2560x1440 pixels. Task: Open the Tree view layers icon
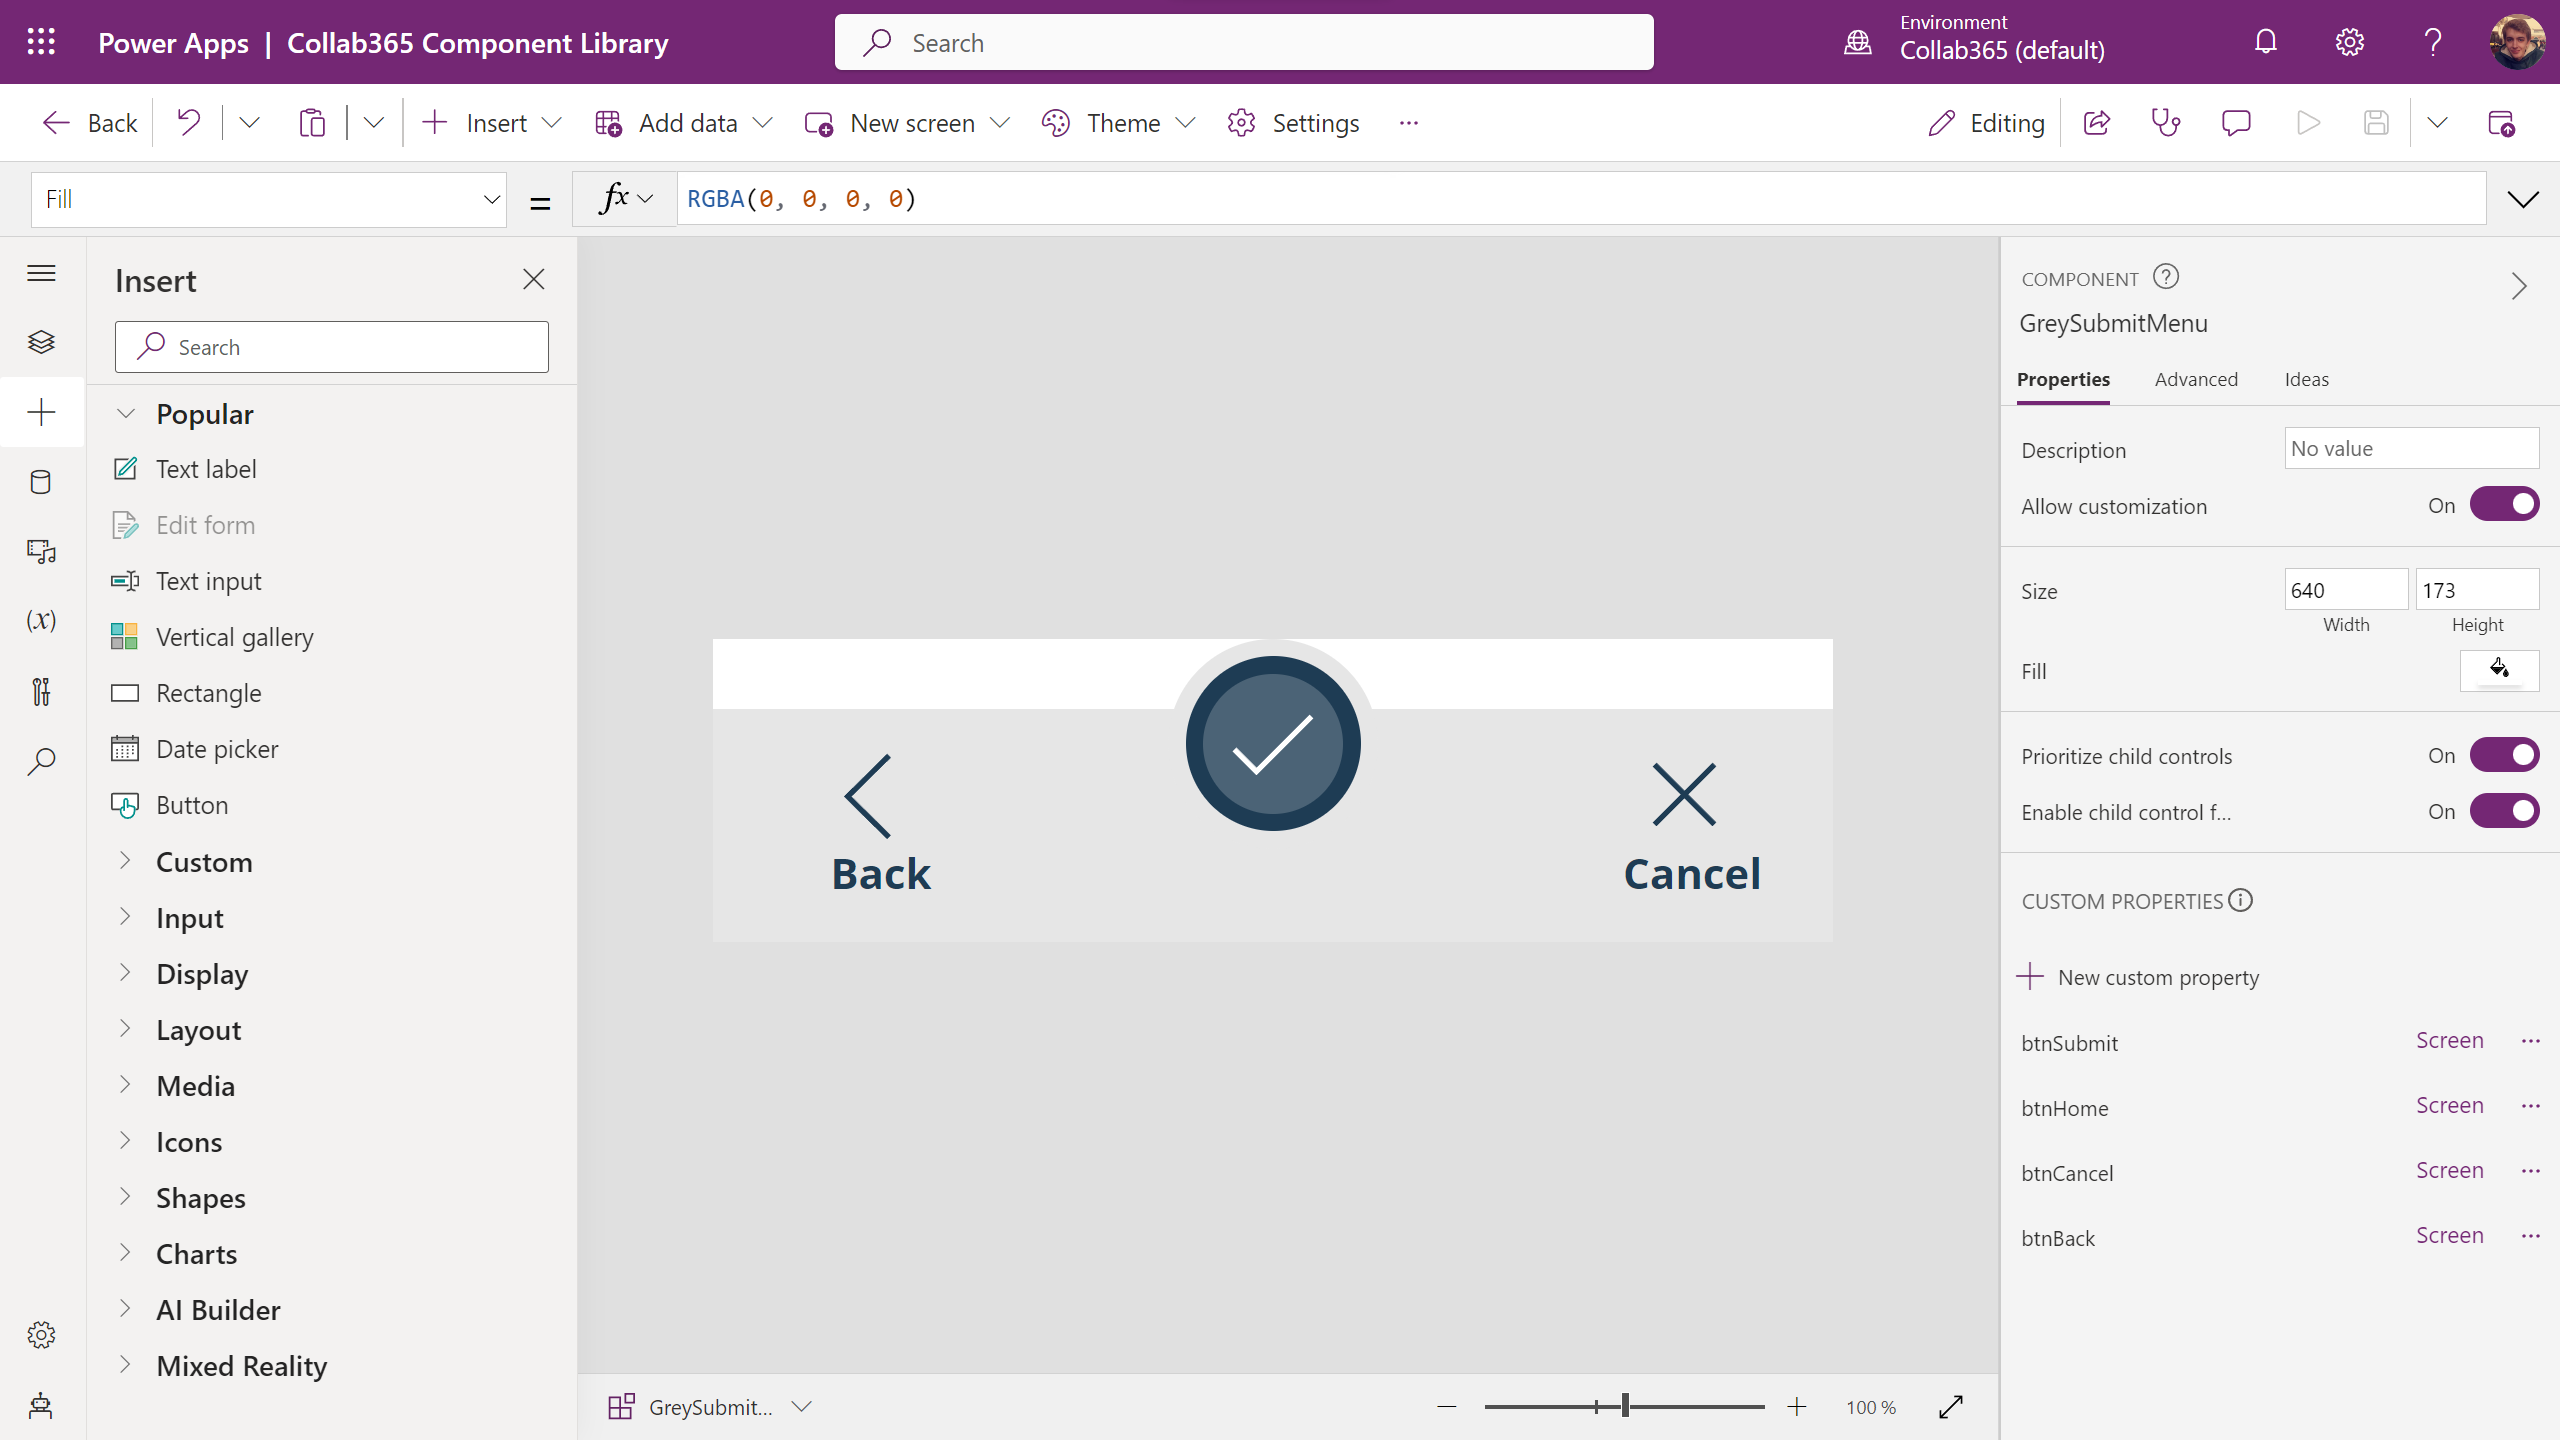pos(41,342)
